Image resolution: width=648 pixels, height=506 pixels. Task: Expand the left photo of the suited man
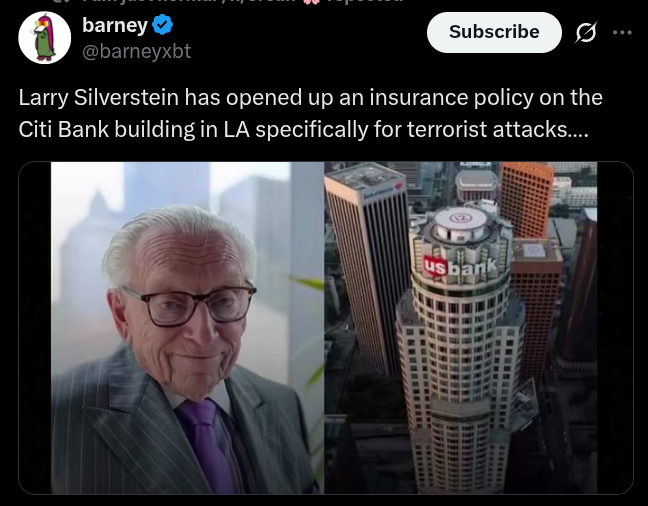(188, 328)
